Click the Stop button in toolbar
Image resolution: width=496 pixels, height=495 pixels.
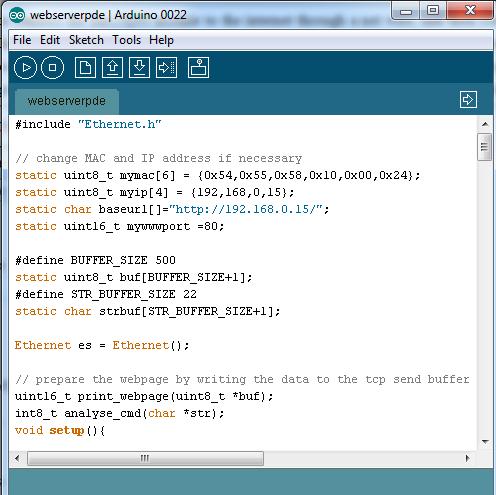click(x=52, y=68)
